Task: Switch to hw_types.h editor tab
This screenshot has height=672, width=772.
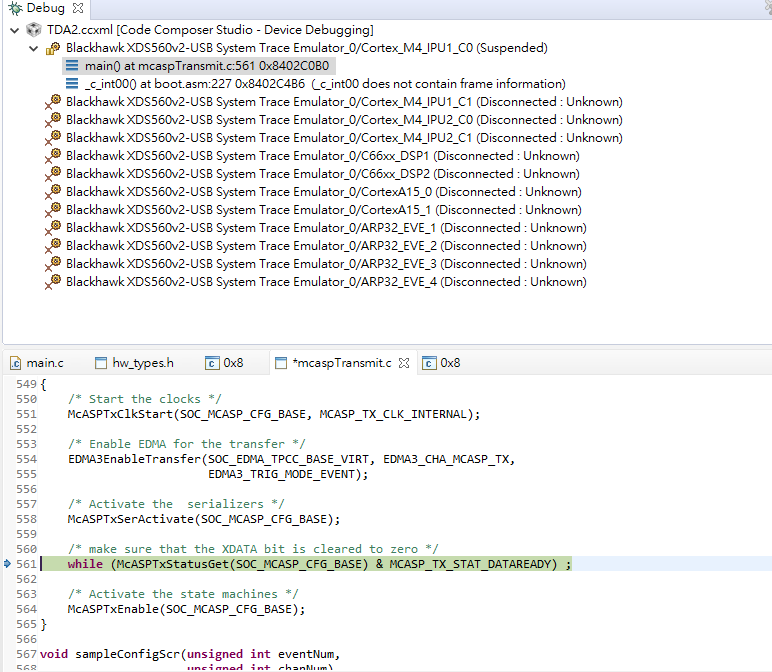Action: tap(134, 363)
